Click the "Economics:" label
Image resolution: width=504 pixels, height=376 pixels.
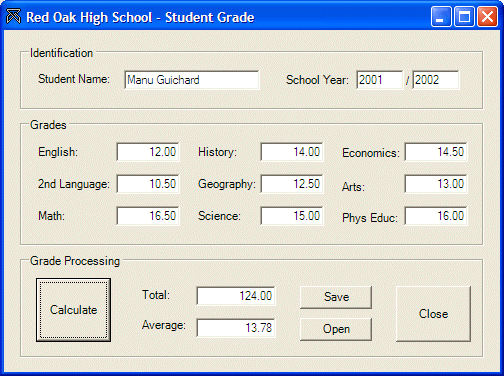pyautogui.click(x=371, y=153)
